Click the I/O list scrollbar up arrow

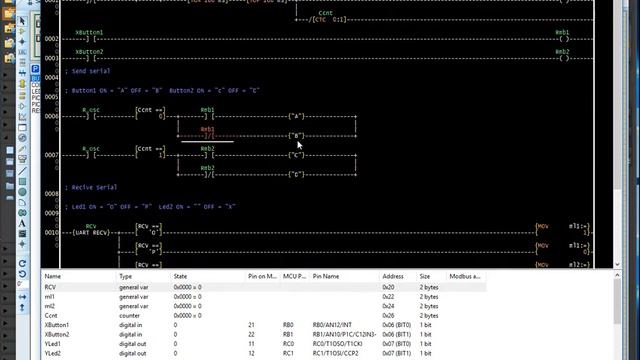pyautogui.click(x=617, y=276)
